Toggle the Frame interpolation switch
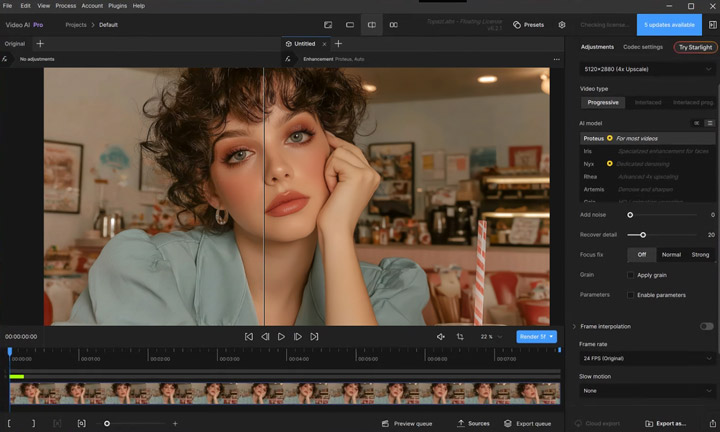 point(706,326)
